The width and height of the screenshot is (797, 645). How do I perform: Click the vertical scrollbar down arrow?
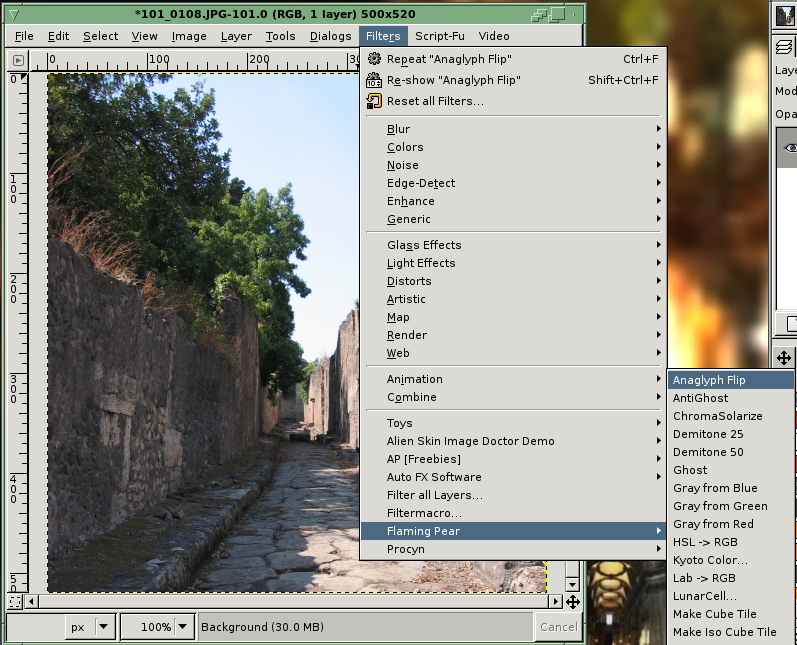click(x=572, y=585)
